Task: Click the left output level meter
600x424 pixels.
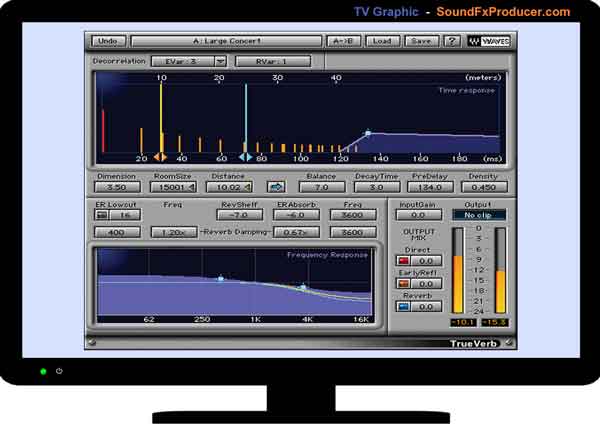Action: [458, 271]
